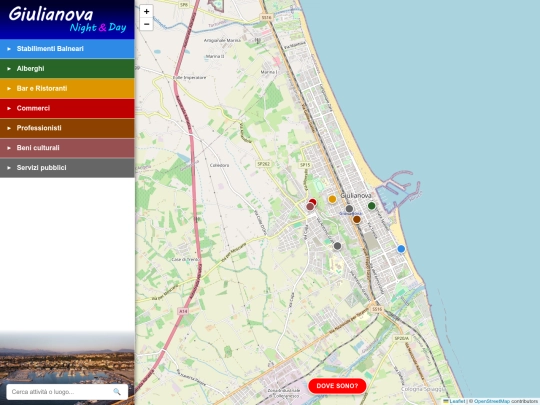Select the blue beach marker on the coast

401,249
